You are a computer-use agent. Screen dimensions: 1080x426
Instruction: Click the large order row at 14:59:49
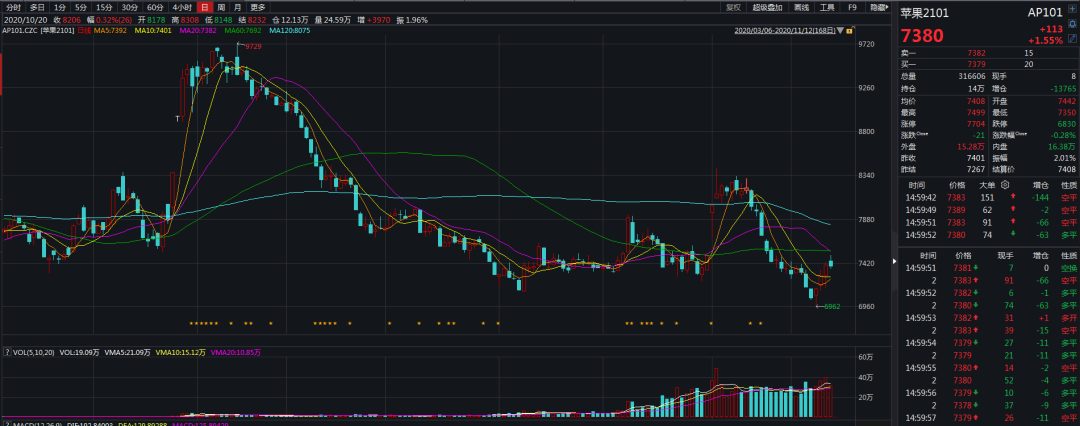coord(989,210)
